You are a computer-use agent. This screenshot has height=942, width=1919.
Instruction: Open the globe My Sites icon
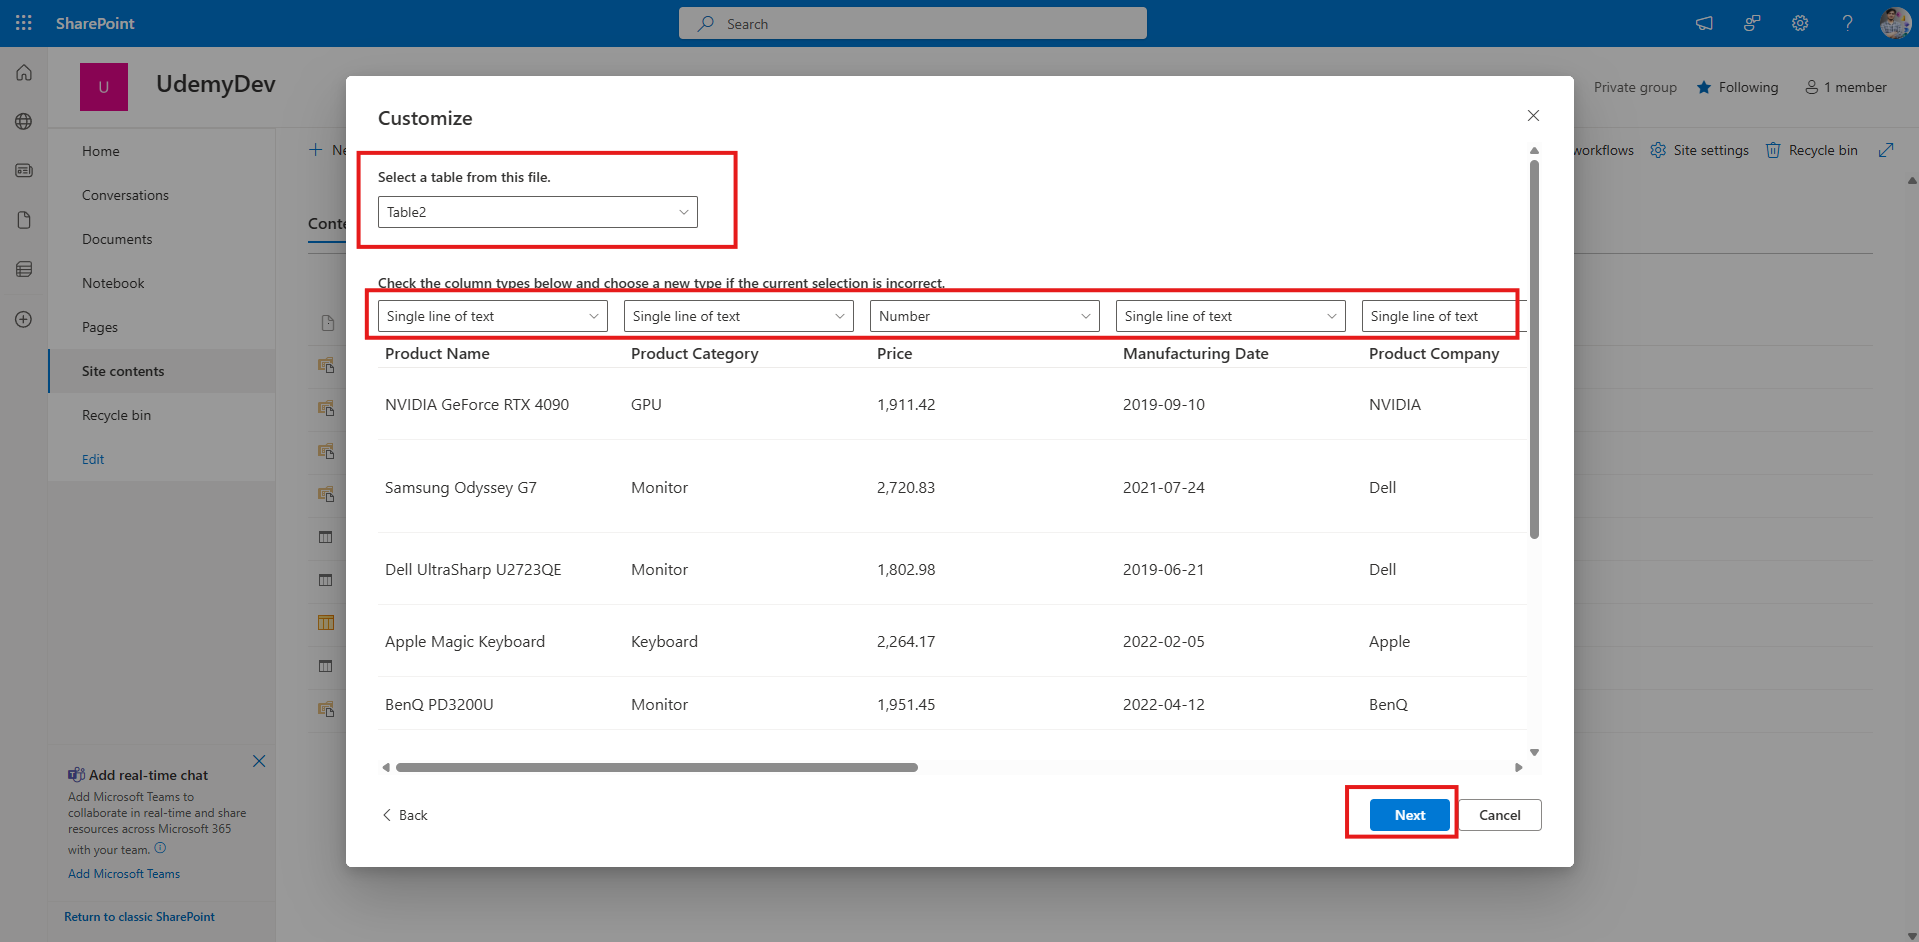pyautogui.click(x=24, y=122)
